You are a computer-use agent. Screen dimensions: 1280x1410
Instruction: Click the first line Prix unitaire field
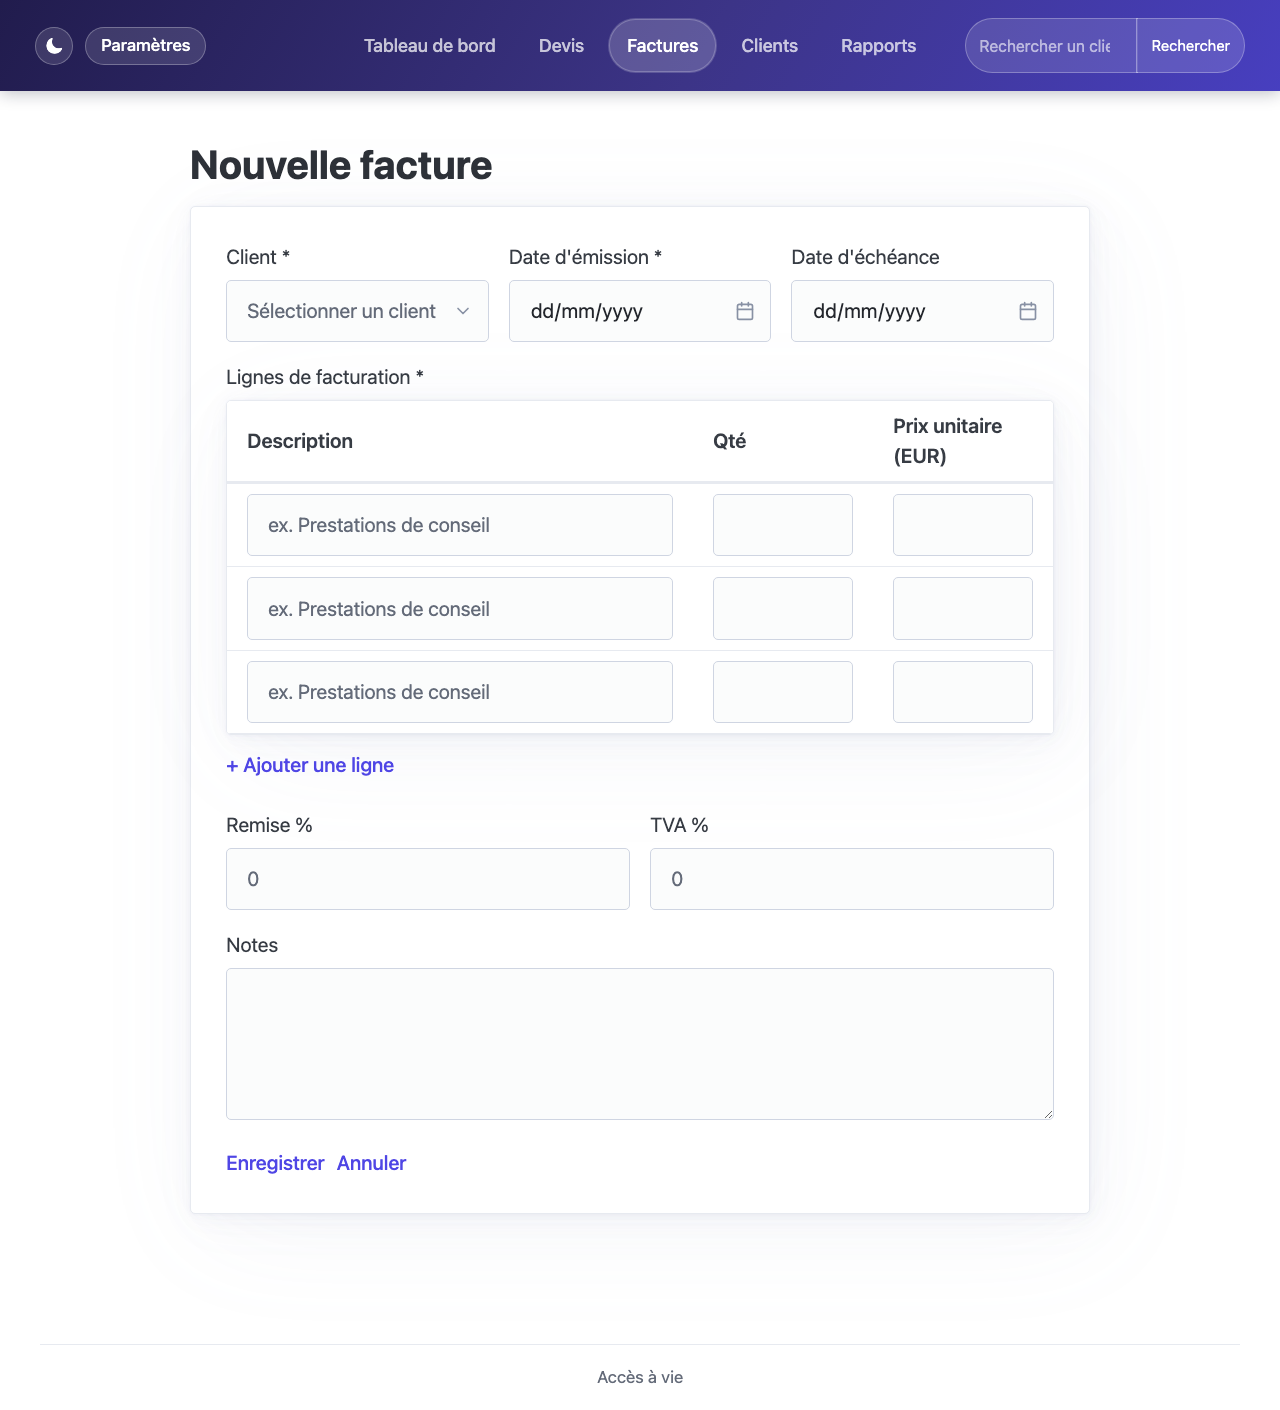click(x=963, y=525)
